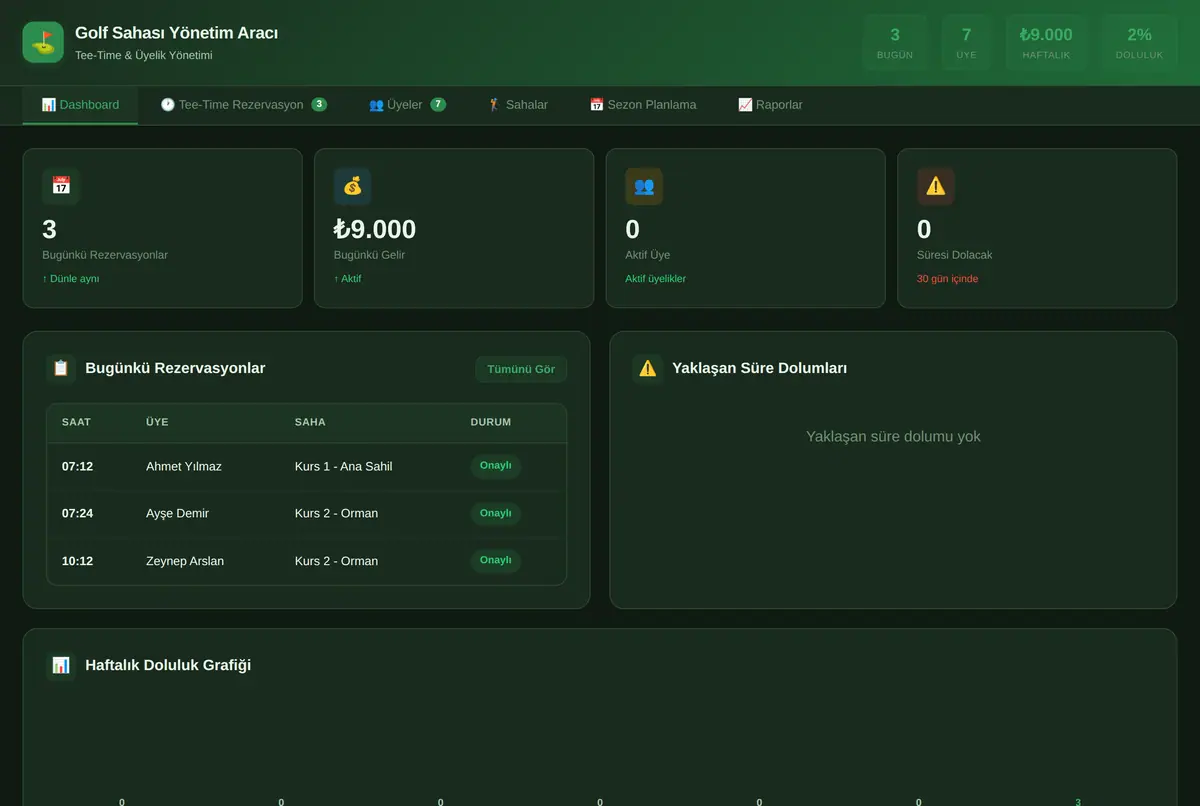The height and width of the screenshot is (806, 1200).
Task: Click the "↑ Dünle aynı" trend text
Action: [70, 279]
